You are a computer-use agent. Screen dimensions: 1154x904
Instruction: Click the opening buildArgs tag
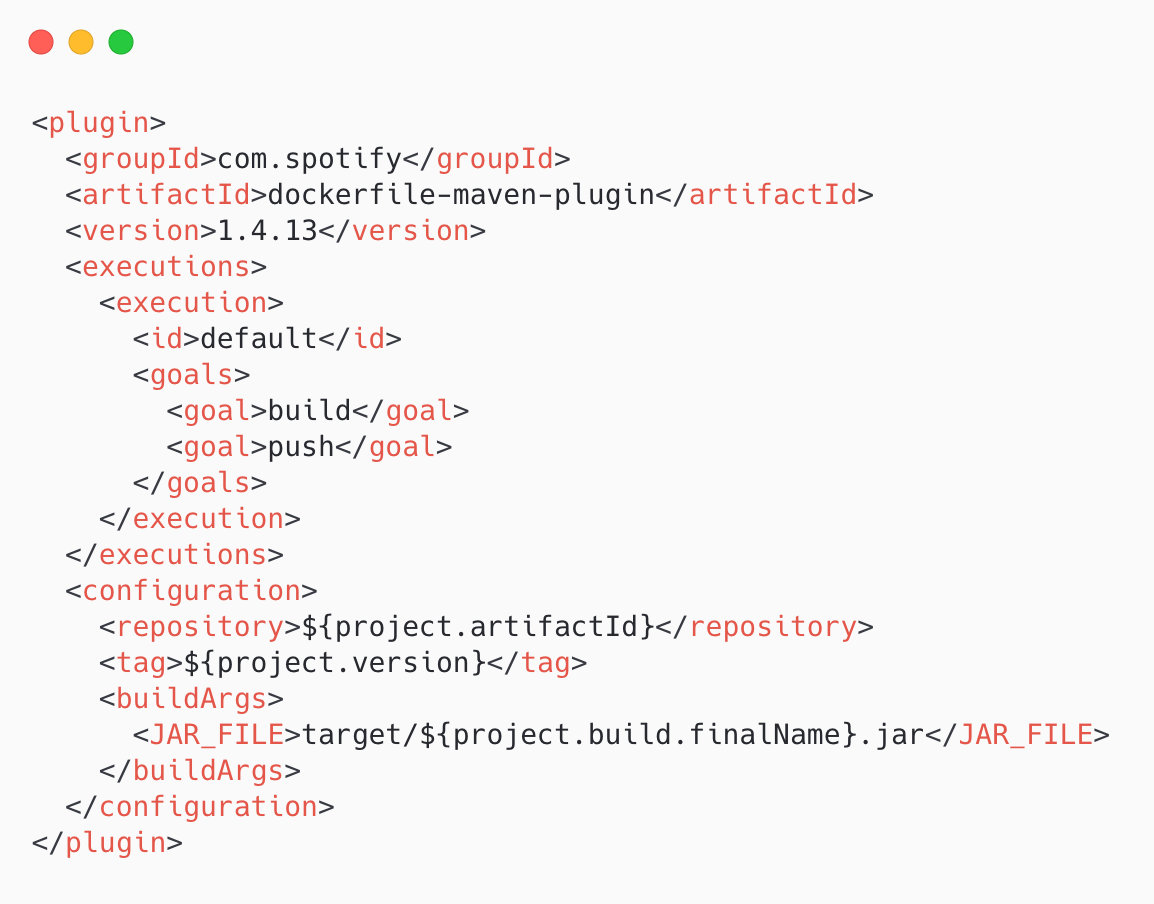[x=191, y=699]
